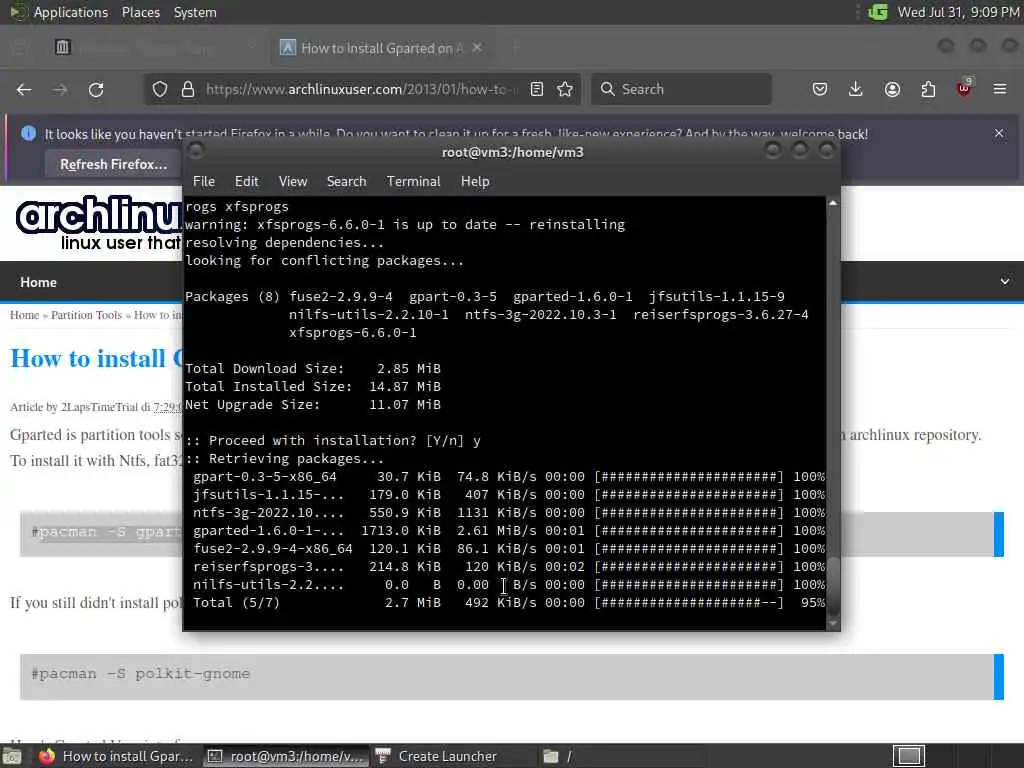The width and height of the screenshot is (1024, 768).
Task: Click the Refresh Firefox button
Action: point(114,164)
